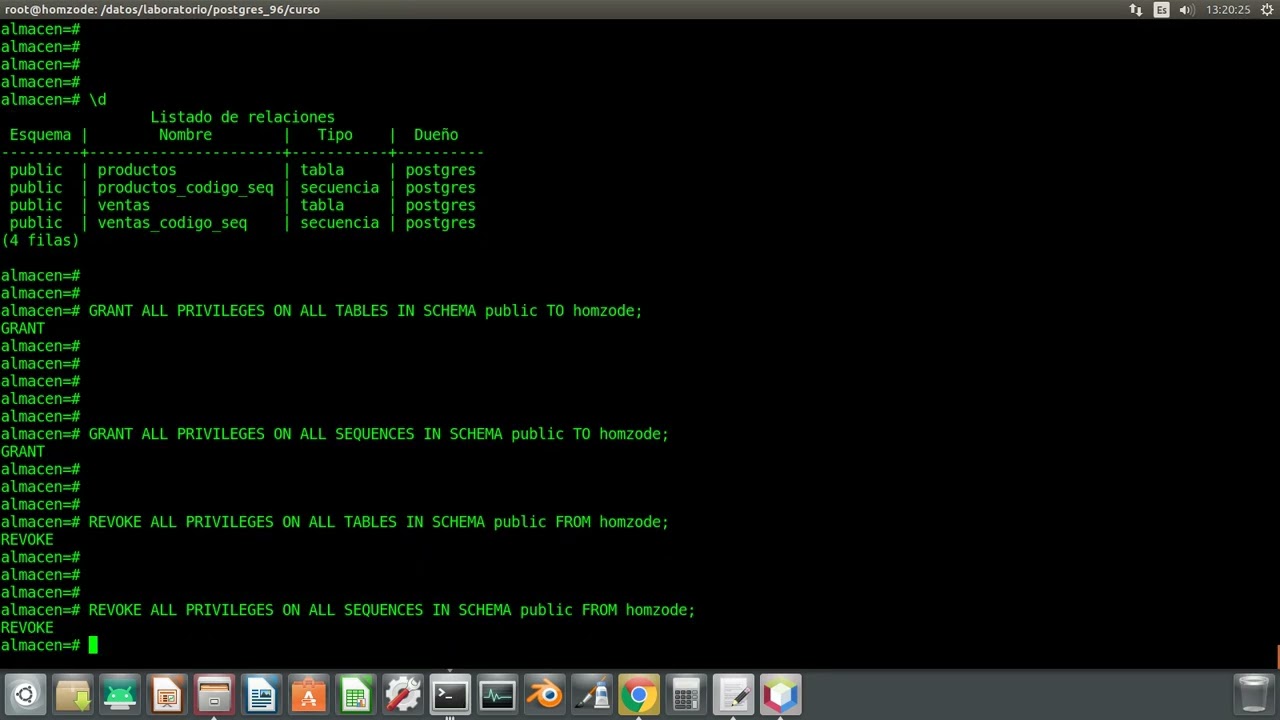Click the \d command line

(x=54, y=100)
